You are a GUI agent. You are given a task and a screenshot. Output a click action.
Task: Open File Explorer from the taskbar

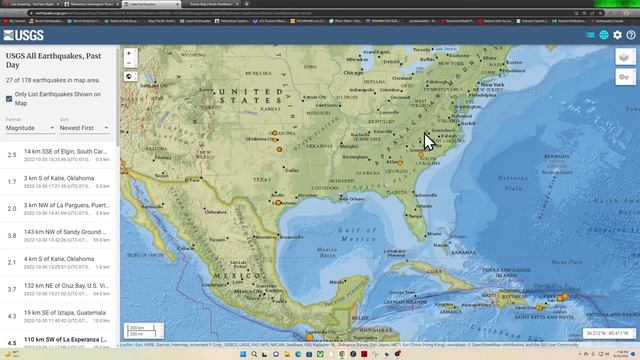tap(287, 354)
